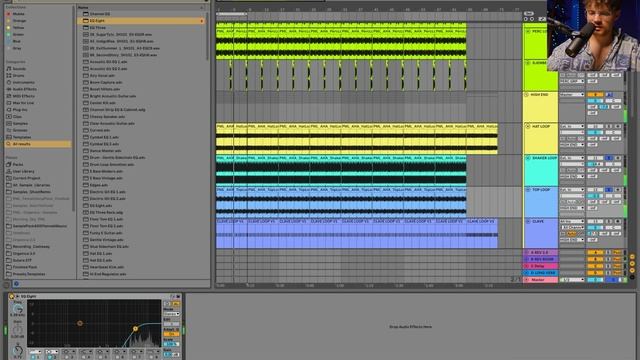This screenshot has height=360, width=640.
Task: Expand the selected EQ Eight browser entry arrow
Action: (x=202, y=21)
